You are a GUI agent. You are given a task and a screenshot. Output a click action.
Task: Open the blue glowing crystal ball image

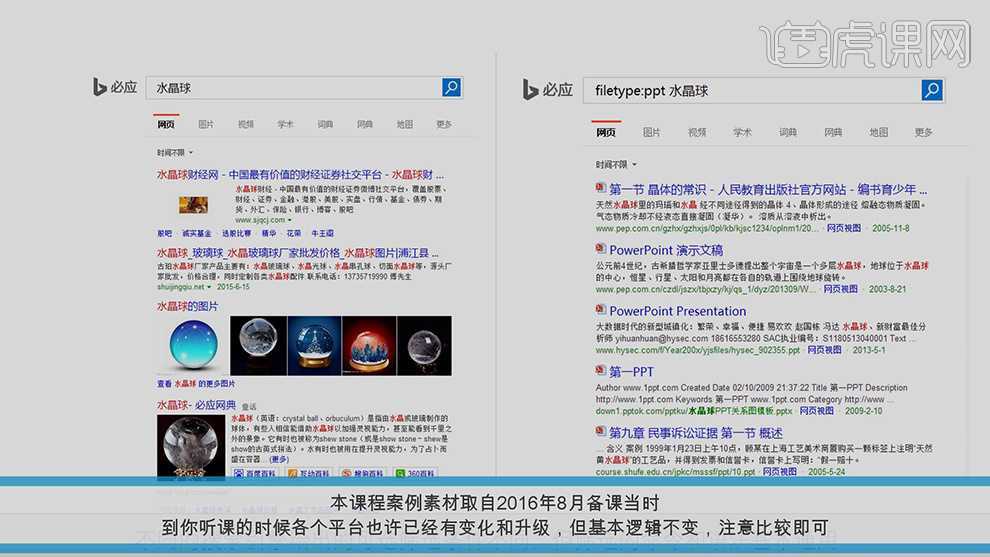tap(193, 345)
